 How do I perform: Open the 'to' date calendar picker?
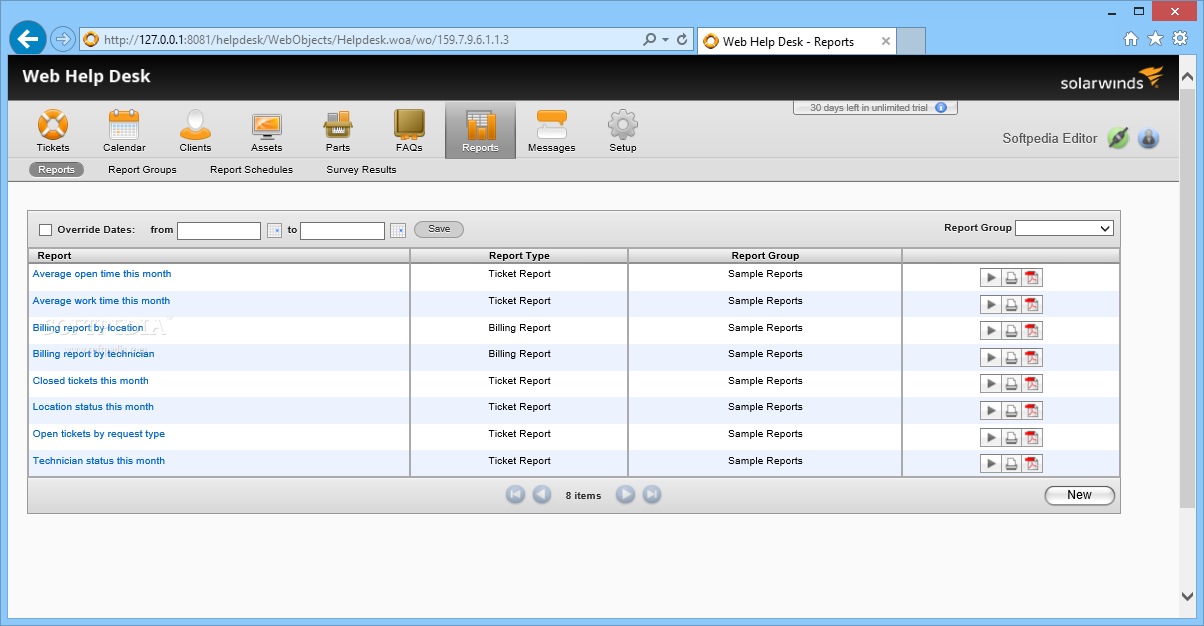pyautogui.click(x=397, y=230)
